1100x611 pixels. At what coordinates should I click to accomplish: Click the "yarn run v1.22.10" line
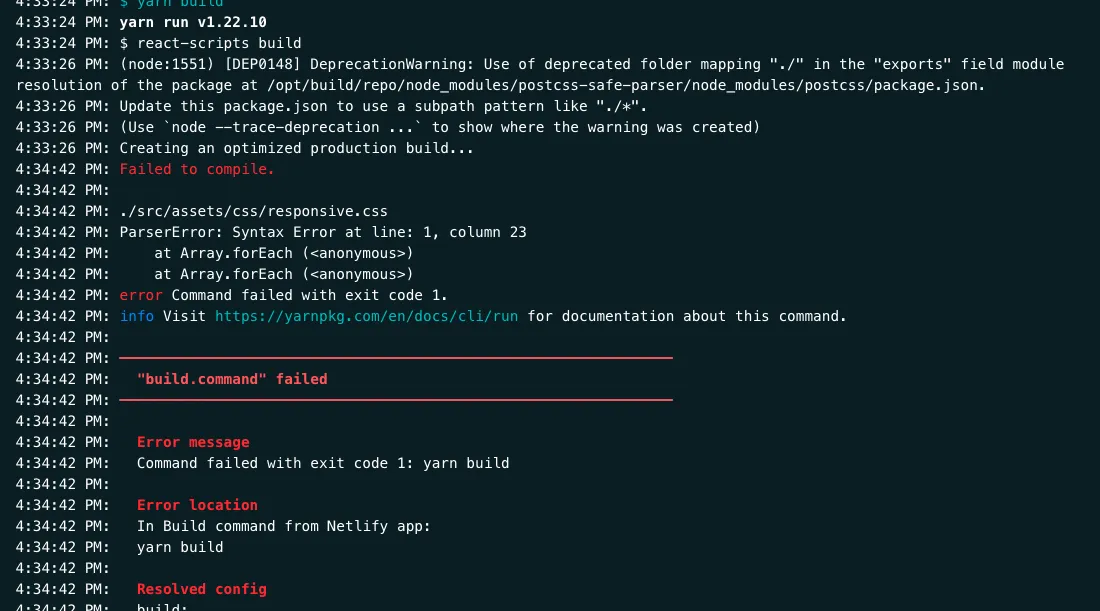[193, 22]
